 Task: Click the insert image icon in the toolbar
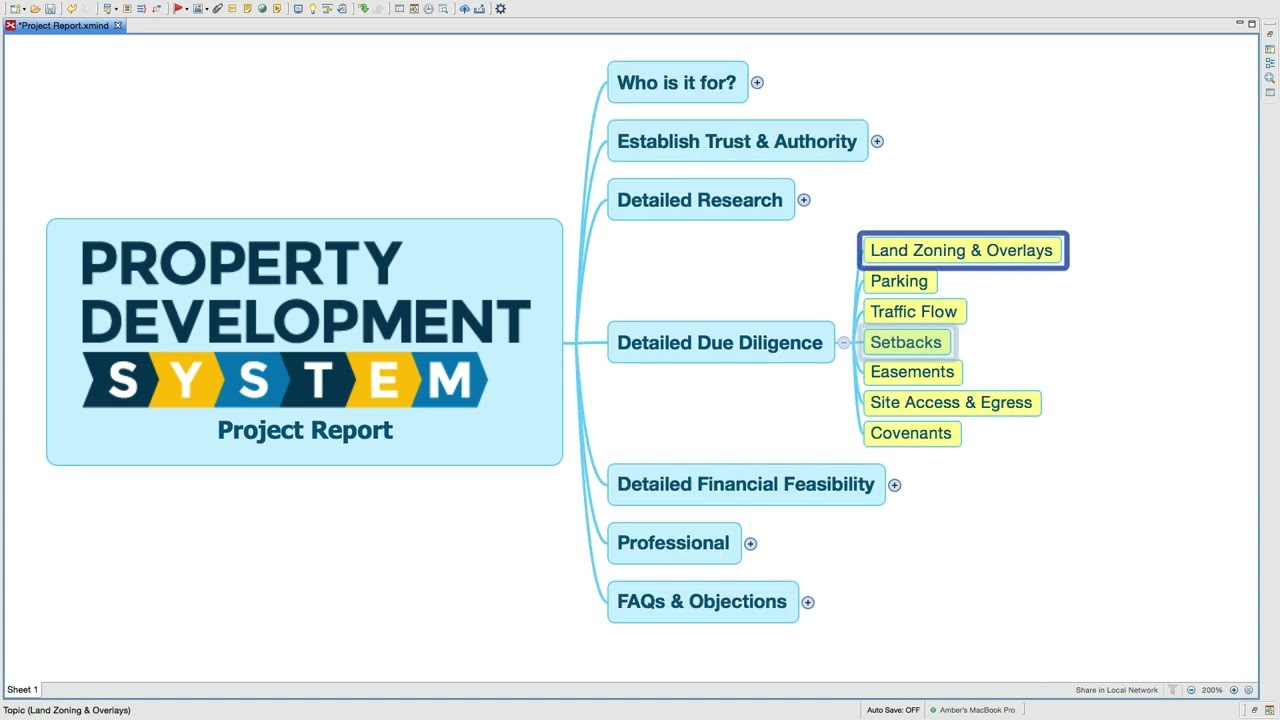tap(198, 8)
